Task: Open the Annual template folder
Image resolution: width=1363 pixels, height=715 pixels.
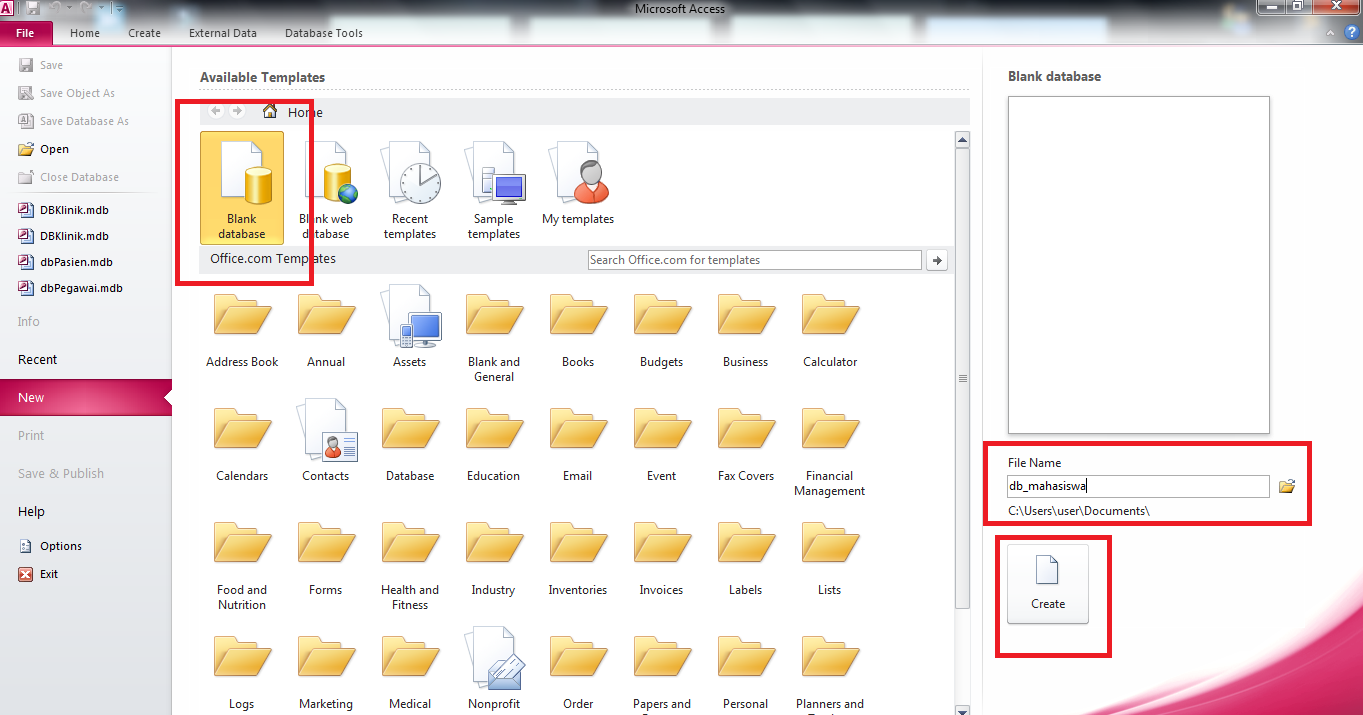Action: coord(326,329)
